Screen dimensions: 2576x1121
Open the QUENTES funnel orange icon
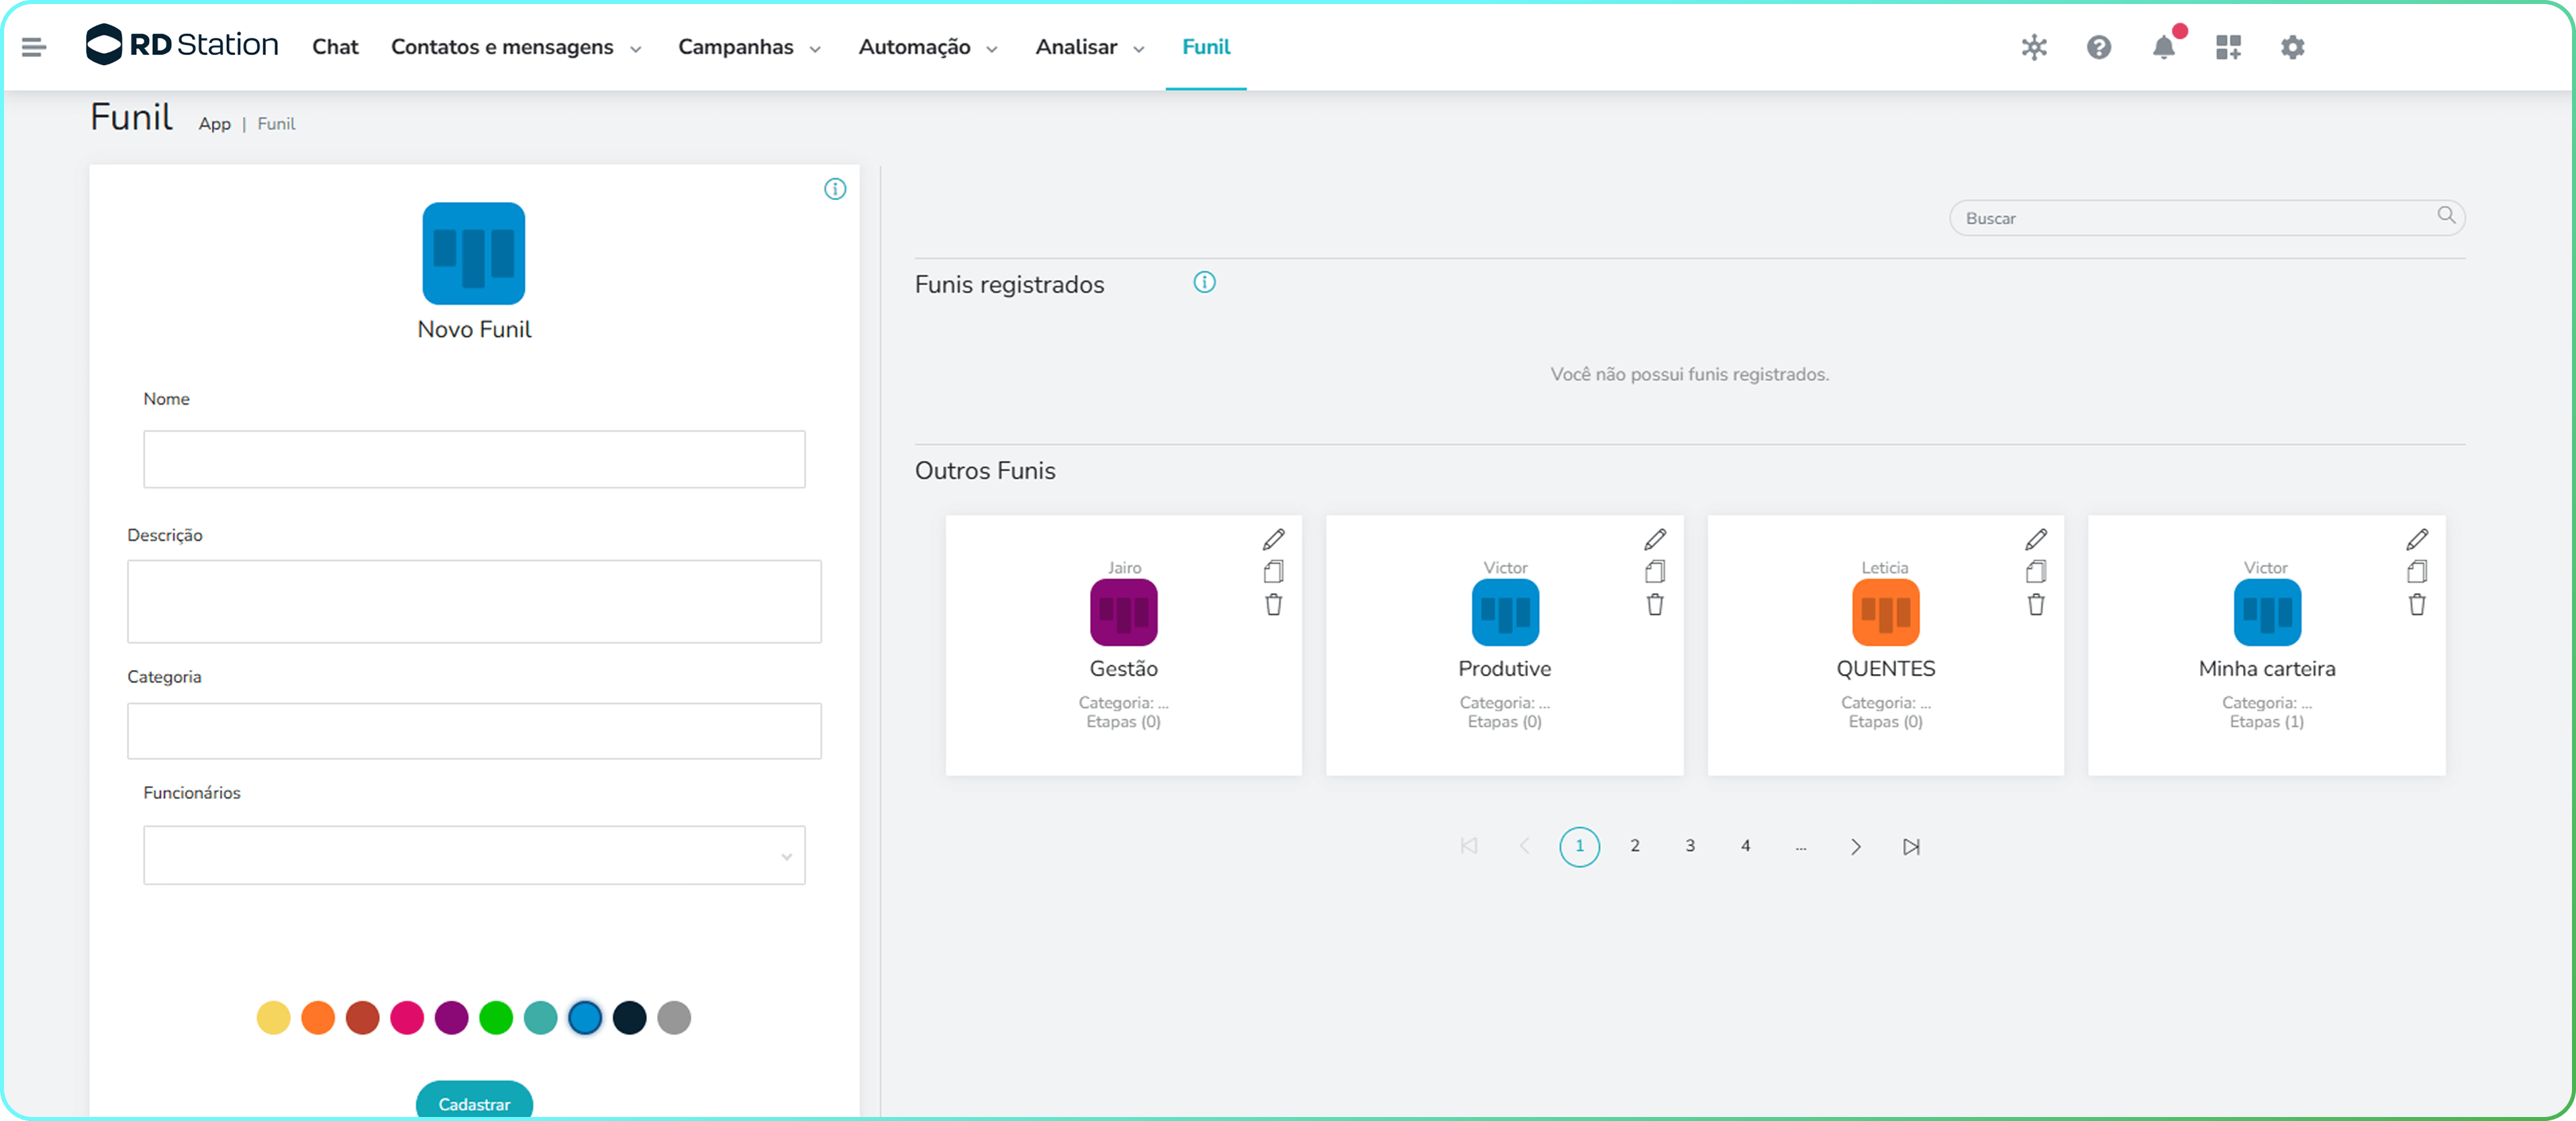[x=1886, y=613]
